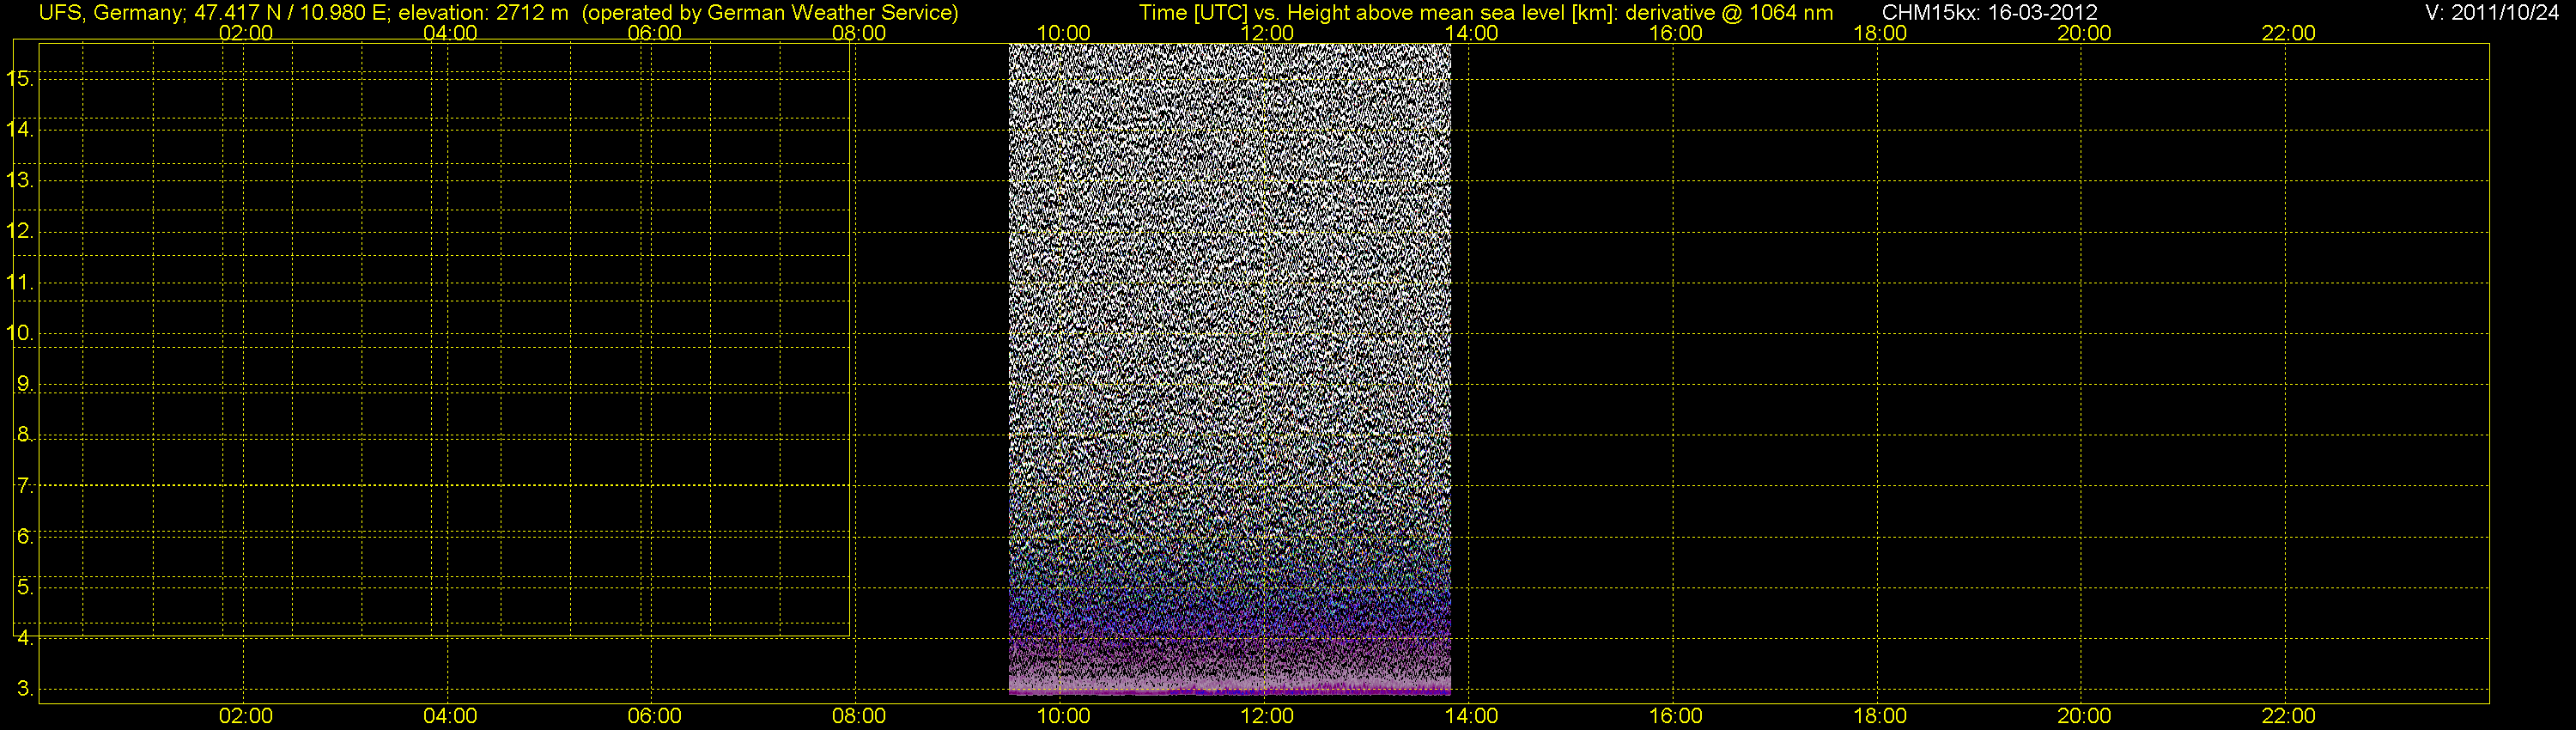
Task: Click the '14:00' label on the bottom time axis
Action: pyautogui.click(x=1471, y=716)
